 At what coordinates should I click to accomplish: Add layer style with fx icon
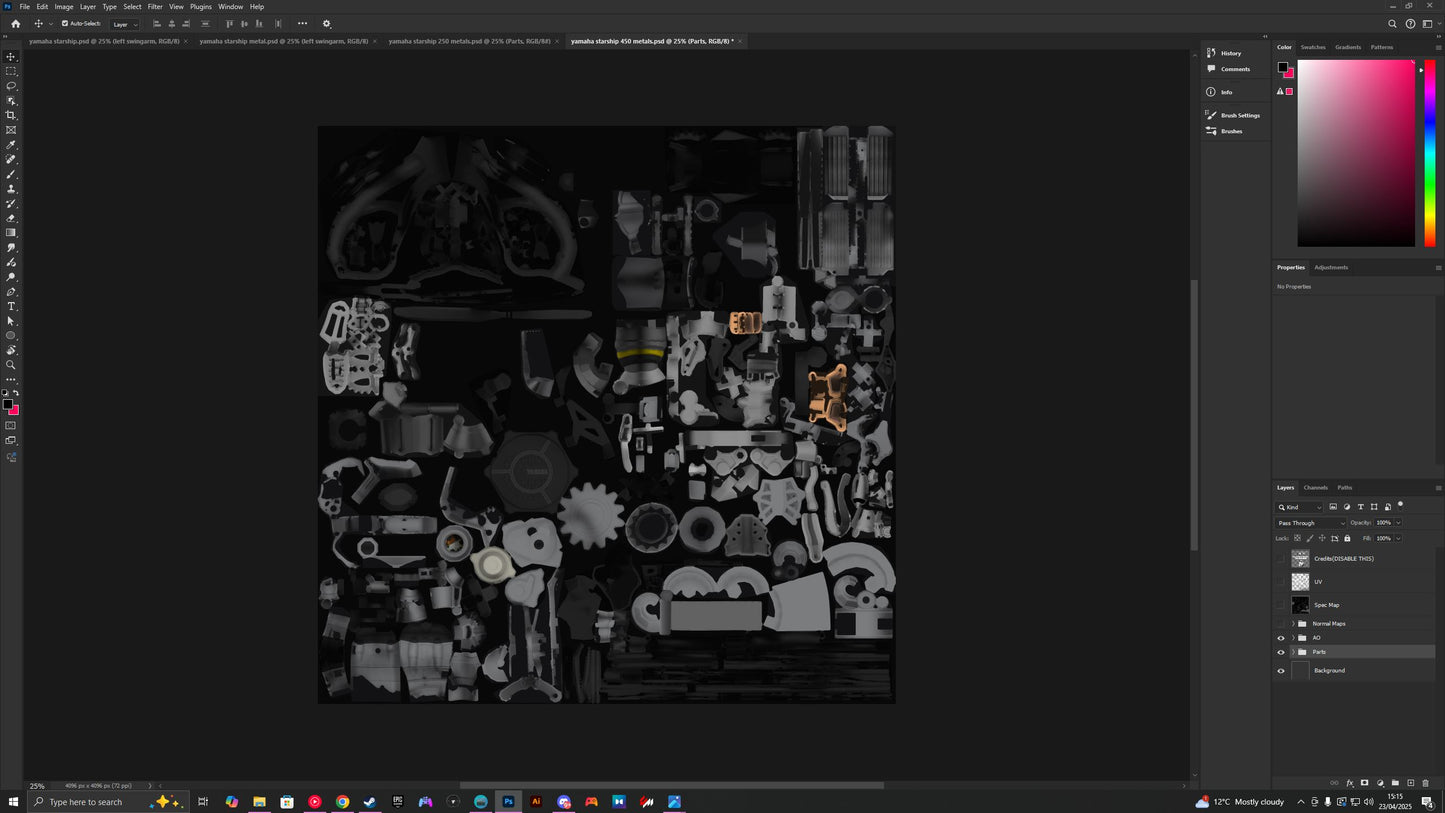click(1349, 783)
